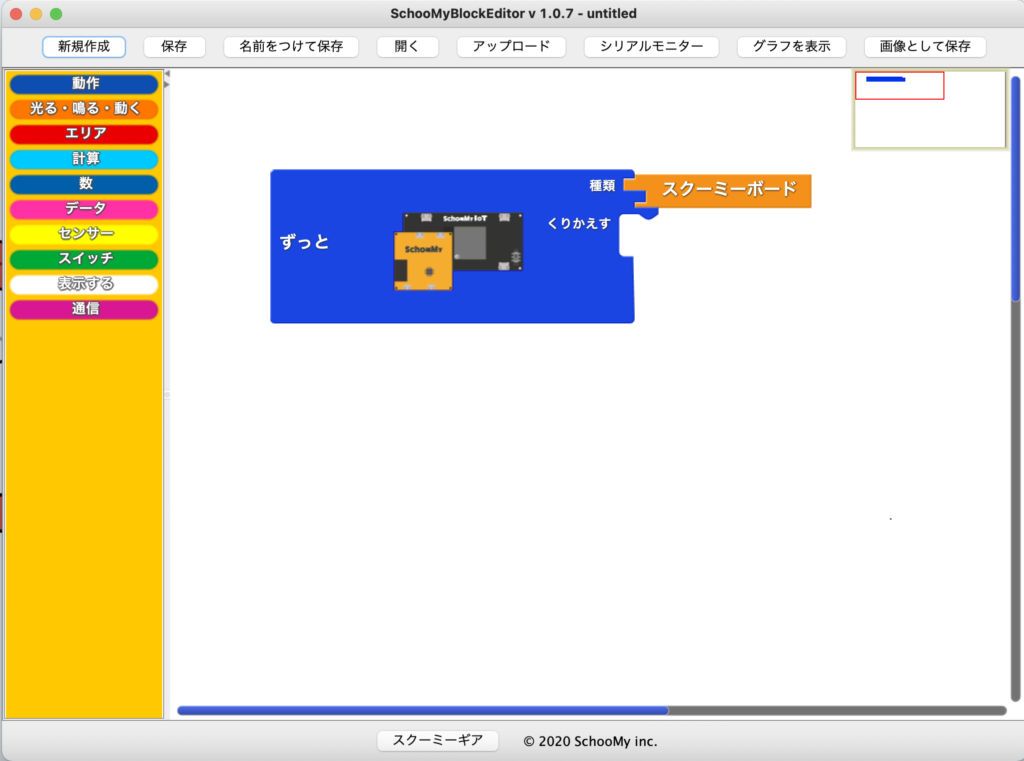Select the 光る・鳴る・動く category
The height and width of the screenshot is (761, 1024).
(84, 108)
